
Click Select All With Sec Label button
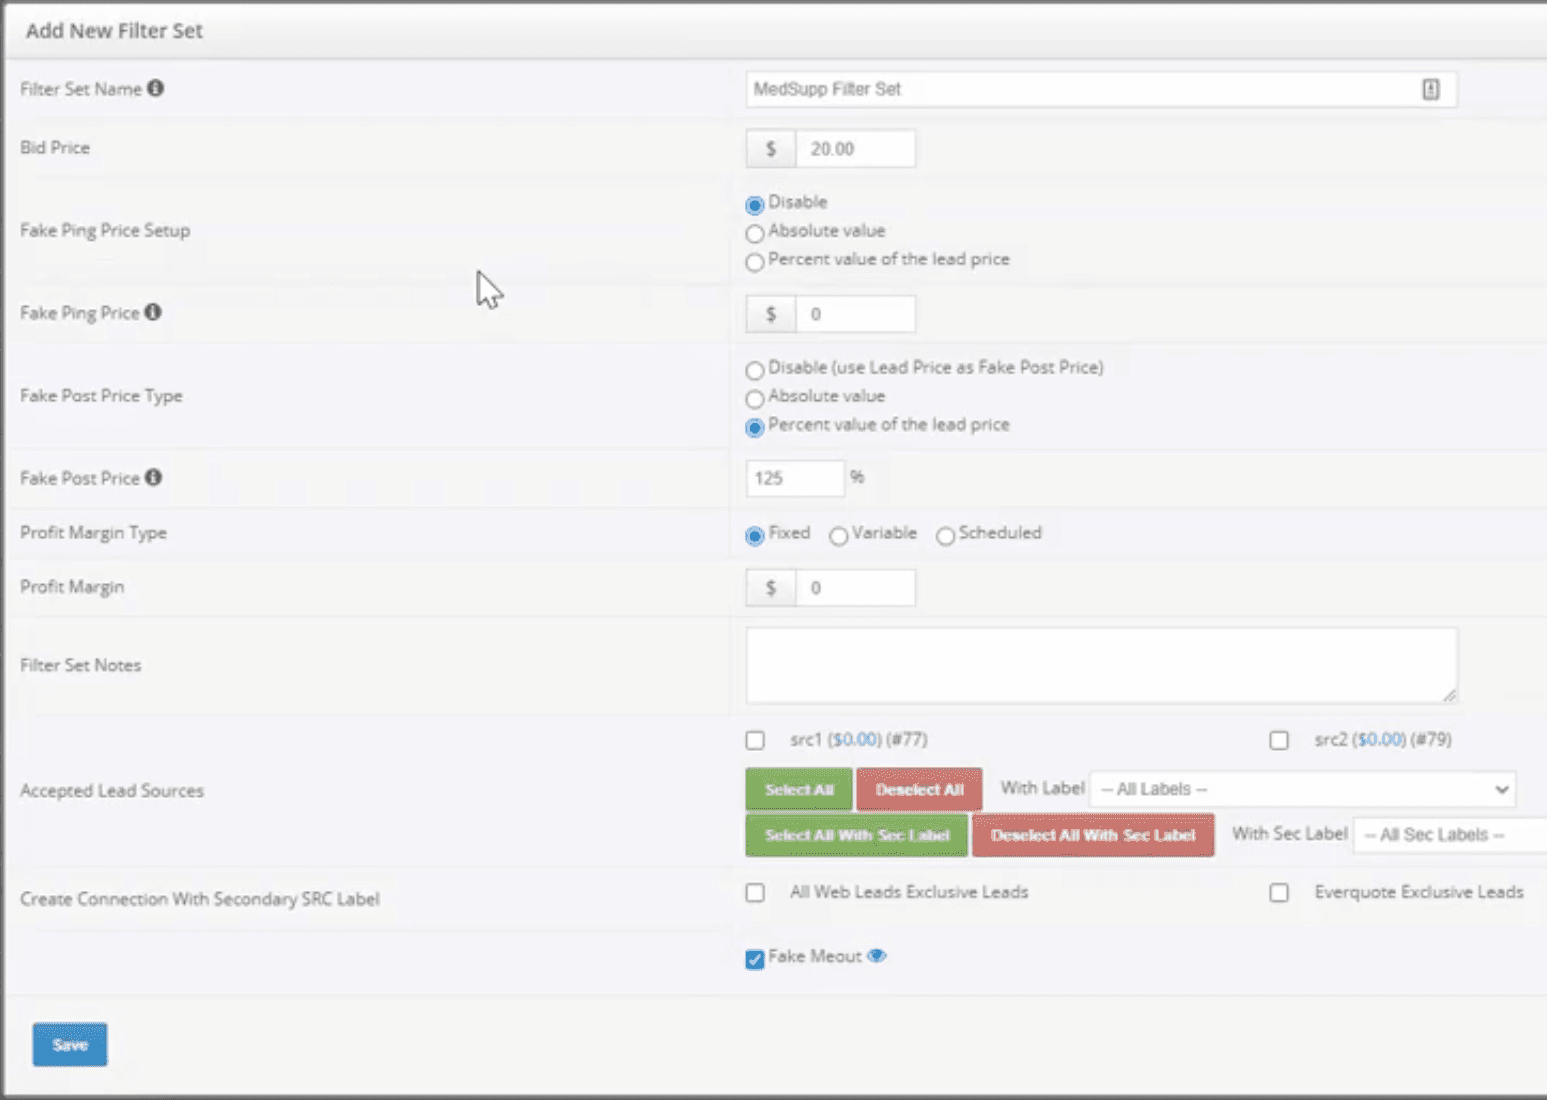857,835
